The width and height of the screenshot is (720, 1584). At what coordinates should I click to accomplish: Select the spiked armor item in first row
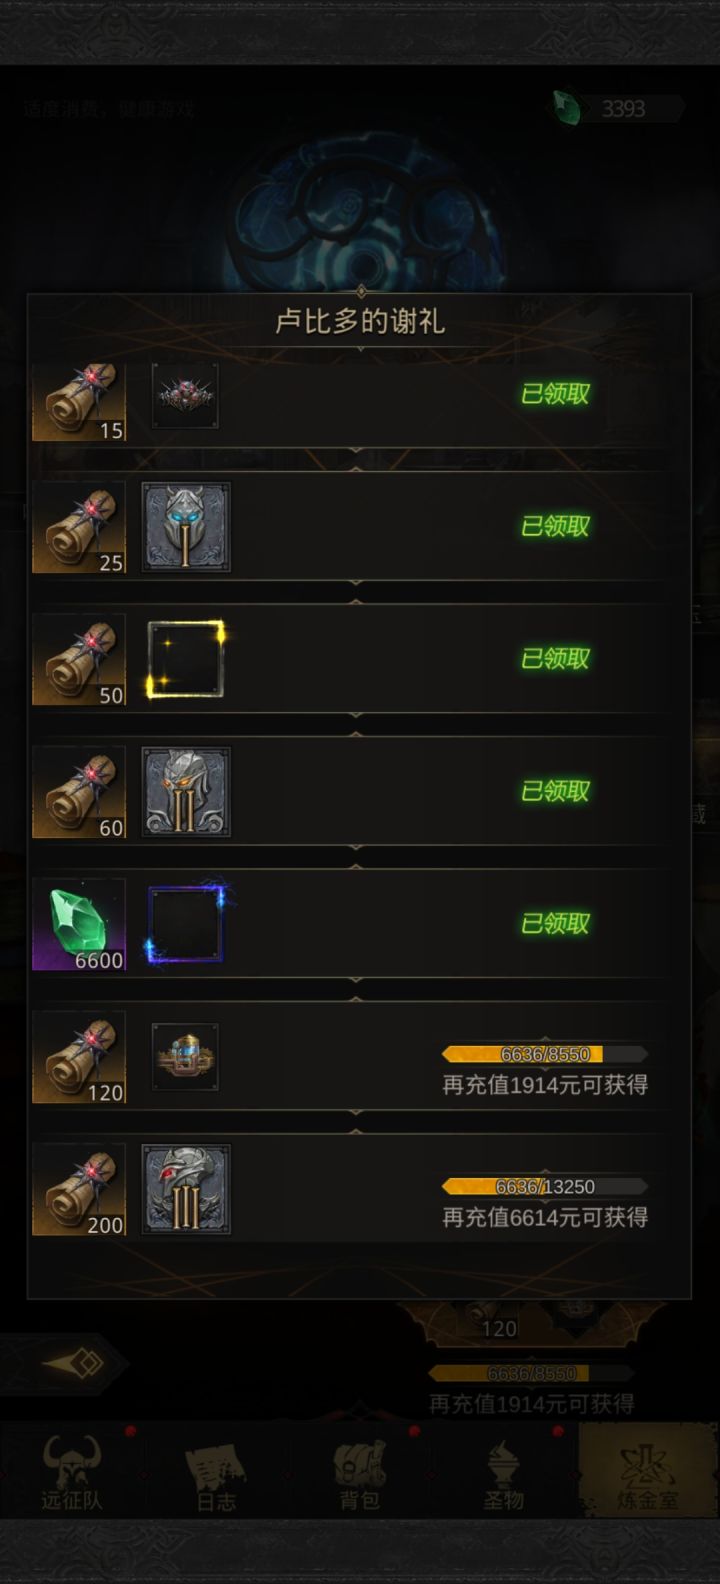point(185,396)
